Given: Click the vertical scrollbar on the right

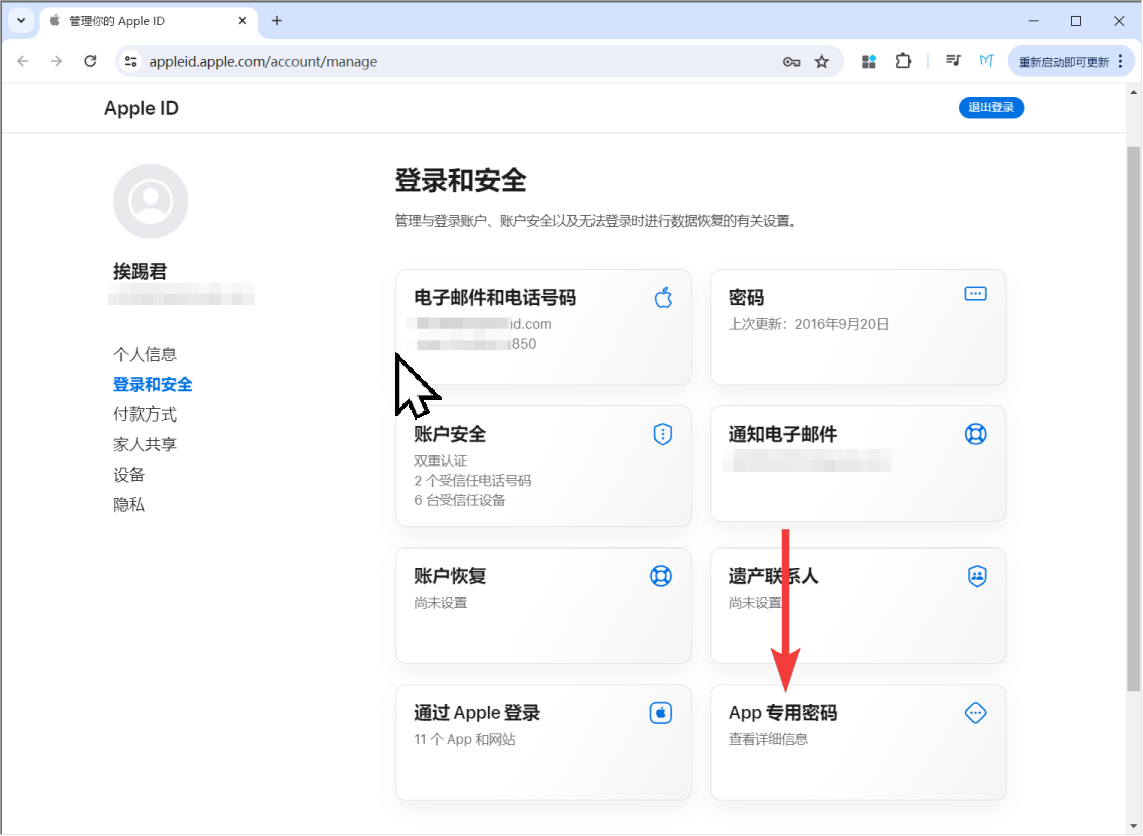Looking at the screenshot, I should [1136, 400].
